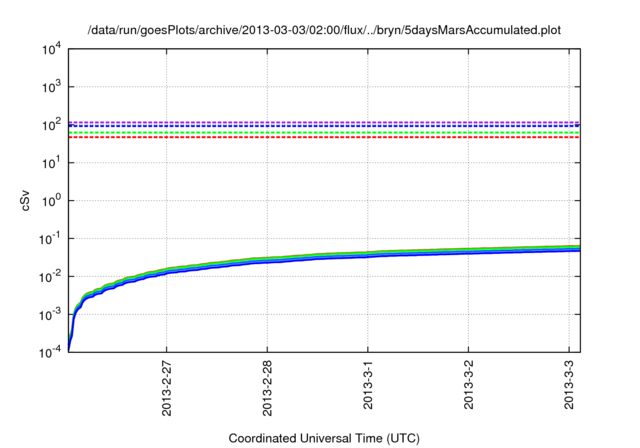Select the 10^-4 y-axis label
Screen dimensions: 640x448
(x=50, y=351)
